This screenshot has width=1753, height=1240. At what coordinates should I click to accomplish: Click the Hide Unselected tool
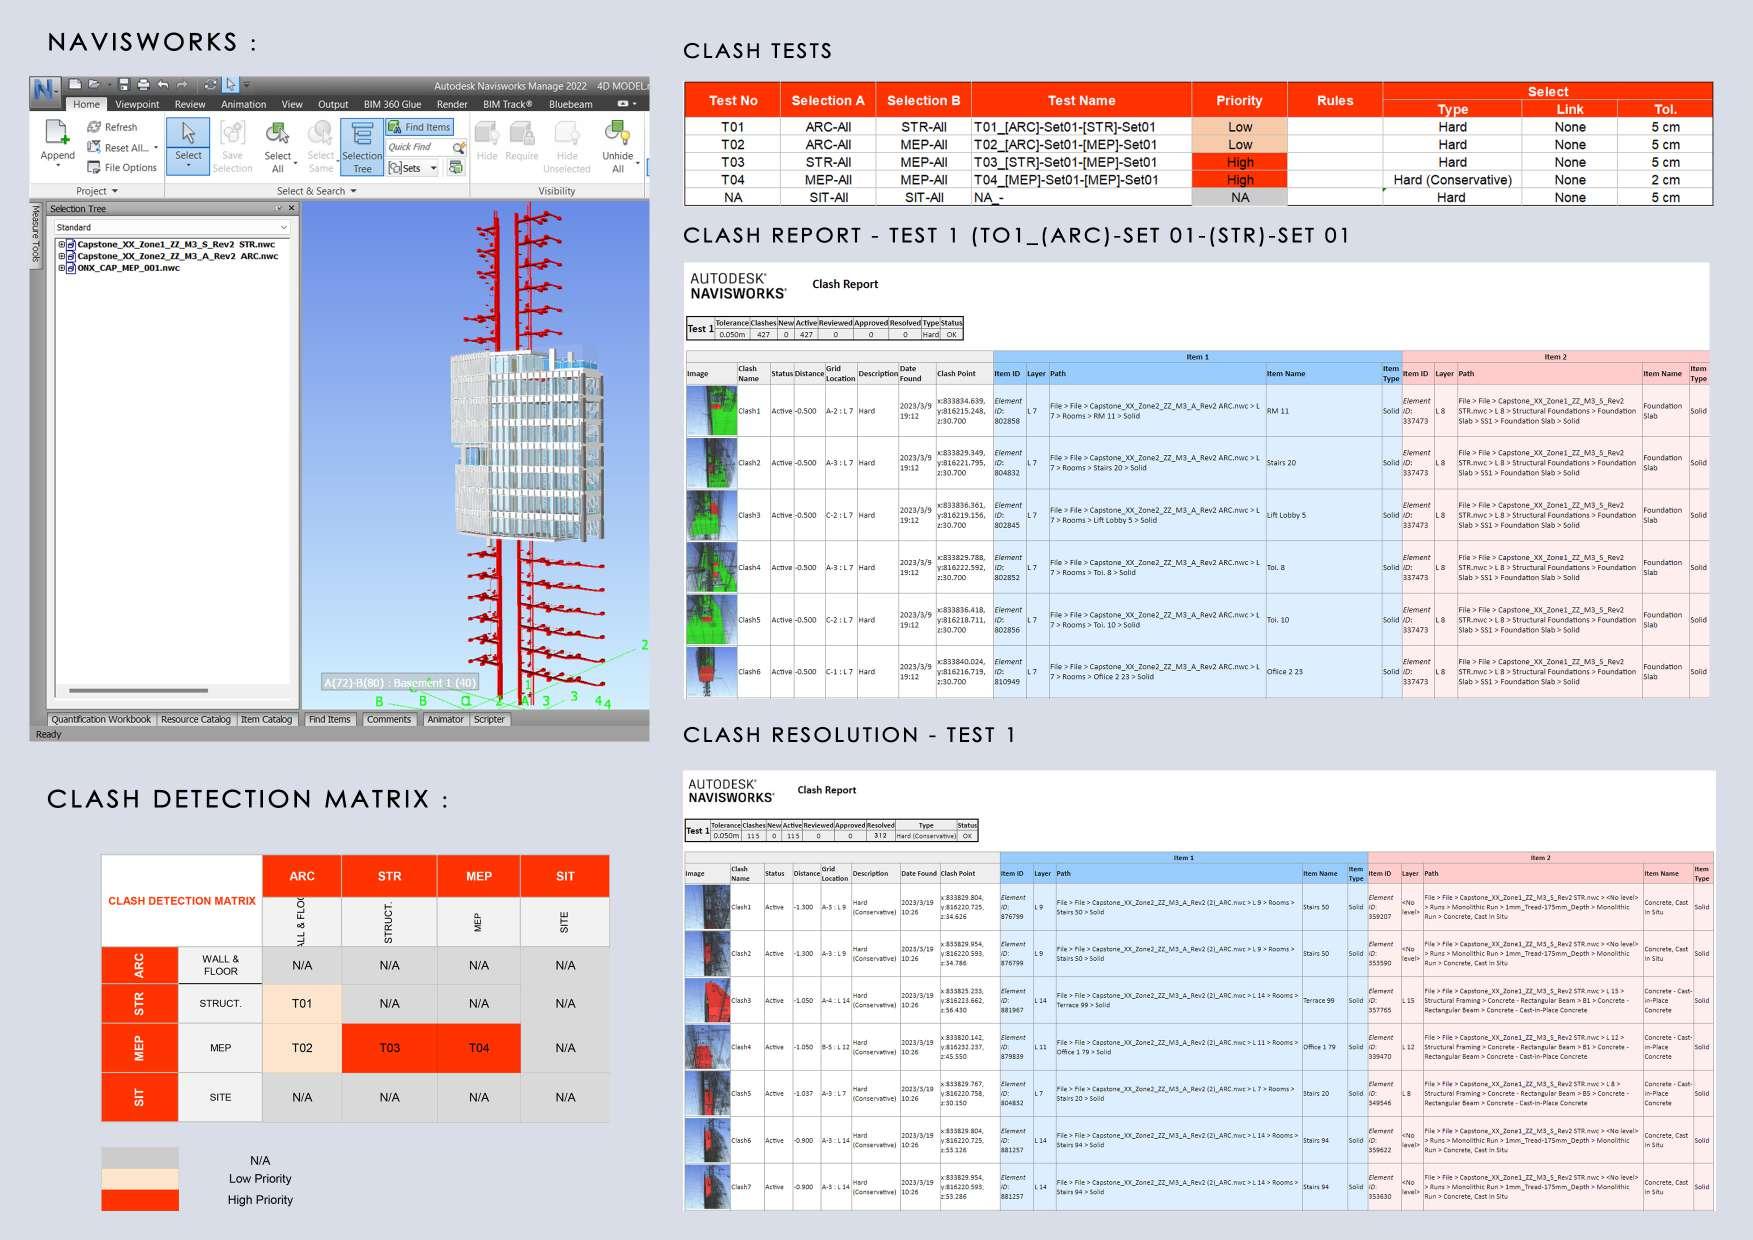(567, 146)
